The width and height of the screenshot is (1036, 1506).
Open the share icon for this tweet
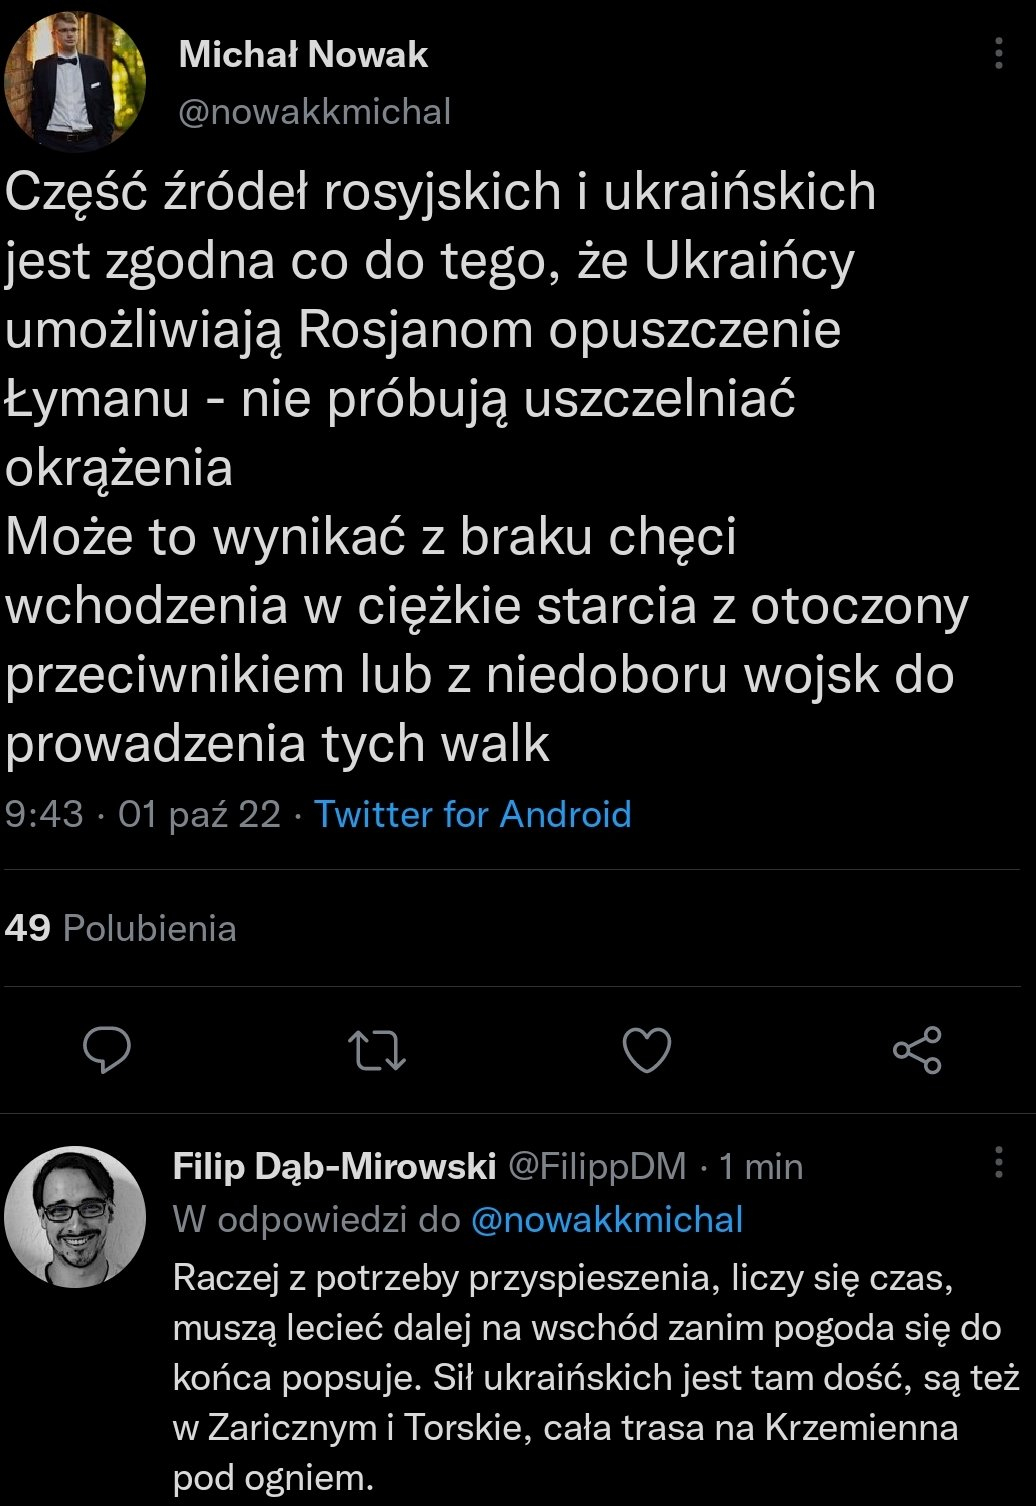[x=917, y=1050]
